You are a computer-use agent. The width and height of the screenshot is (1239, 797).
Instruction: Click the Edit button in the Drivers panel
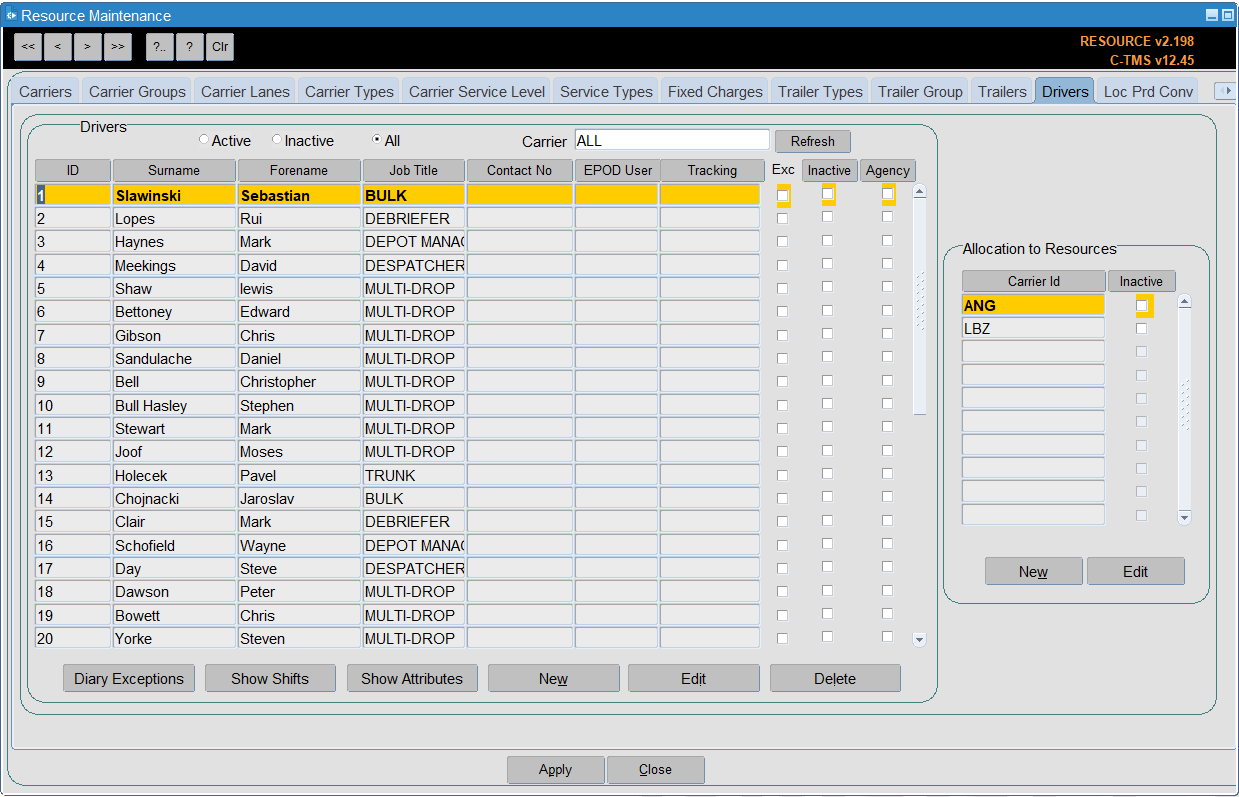[x=694, y=678]
